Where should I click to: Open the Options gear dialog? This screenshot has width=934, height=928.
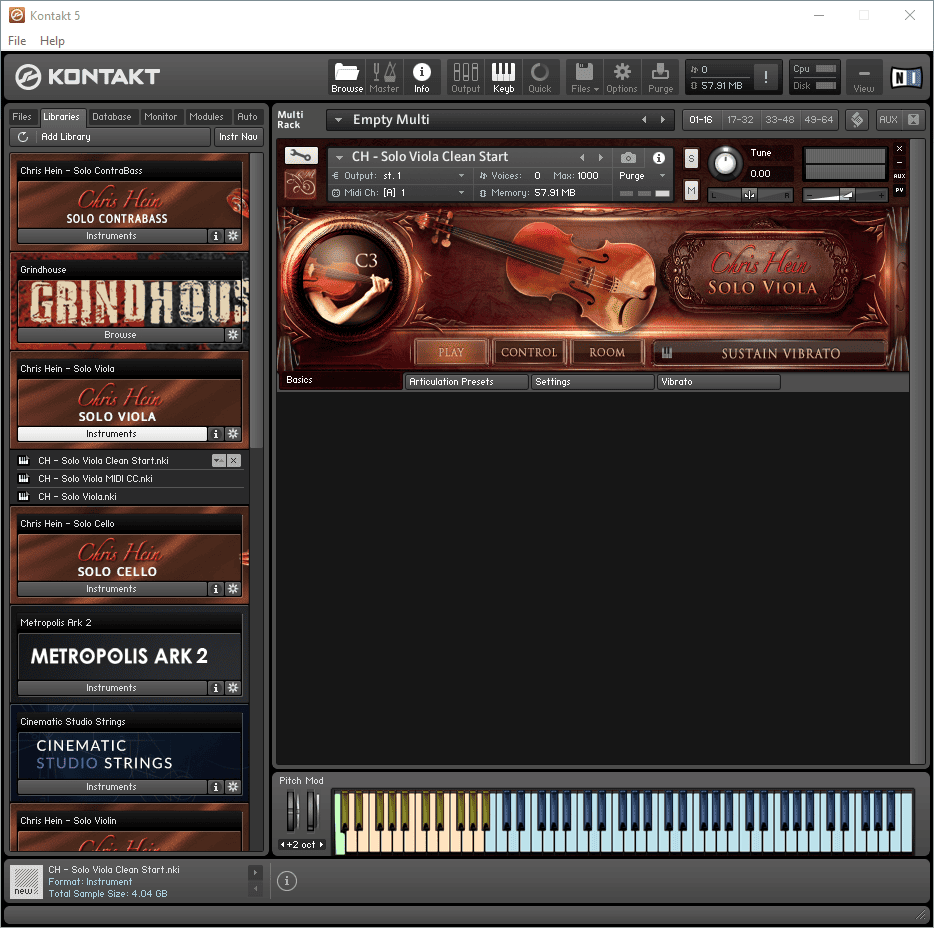point(622,77)
